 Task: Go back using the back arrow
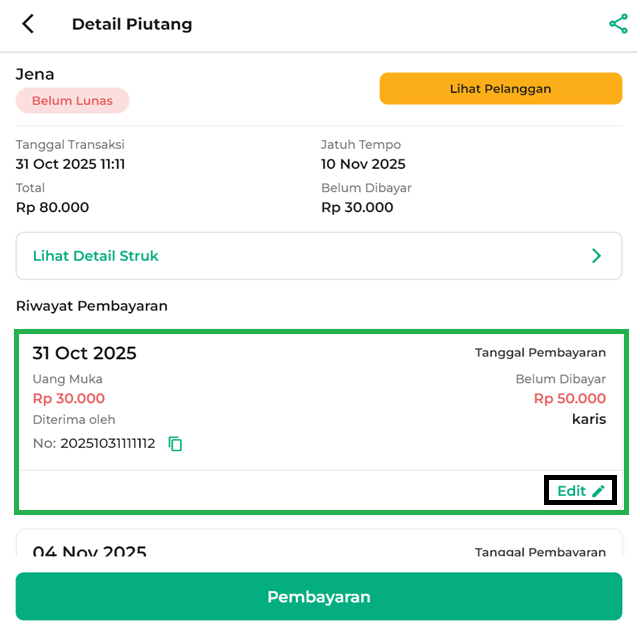click(x=28, y=24)
